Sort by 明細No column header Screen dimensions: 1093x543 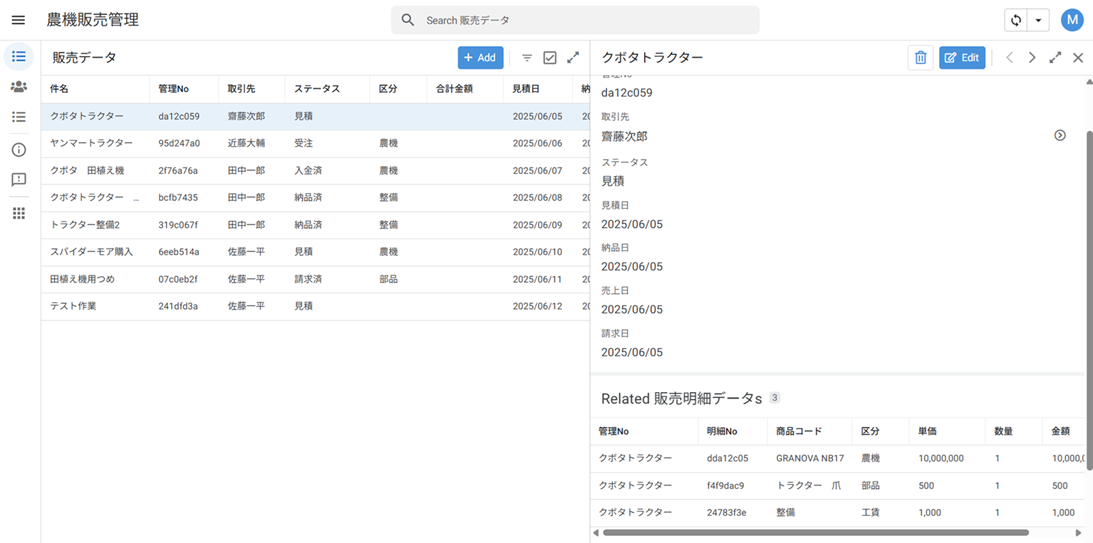tap(721, 432)
